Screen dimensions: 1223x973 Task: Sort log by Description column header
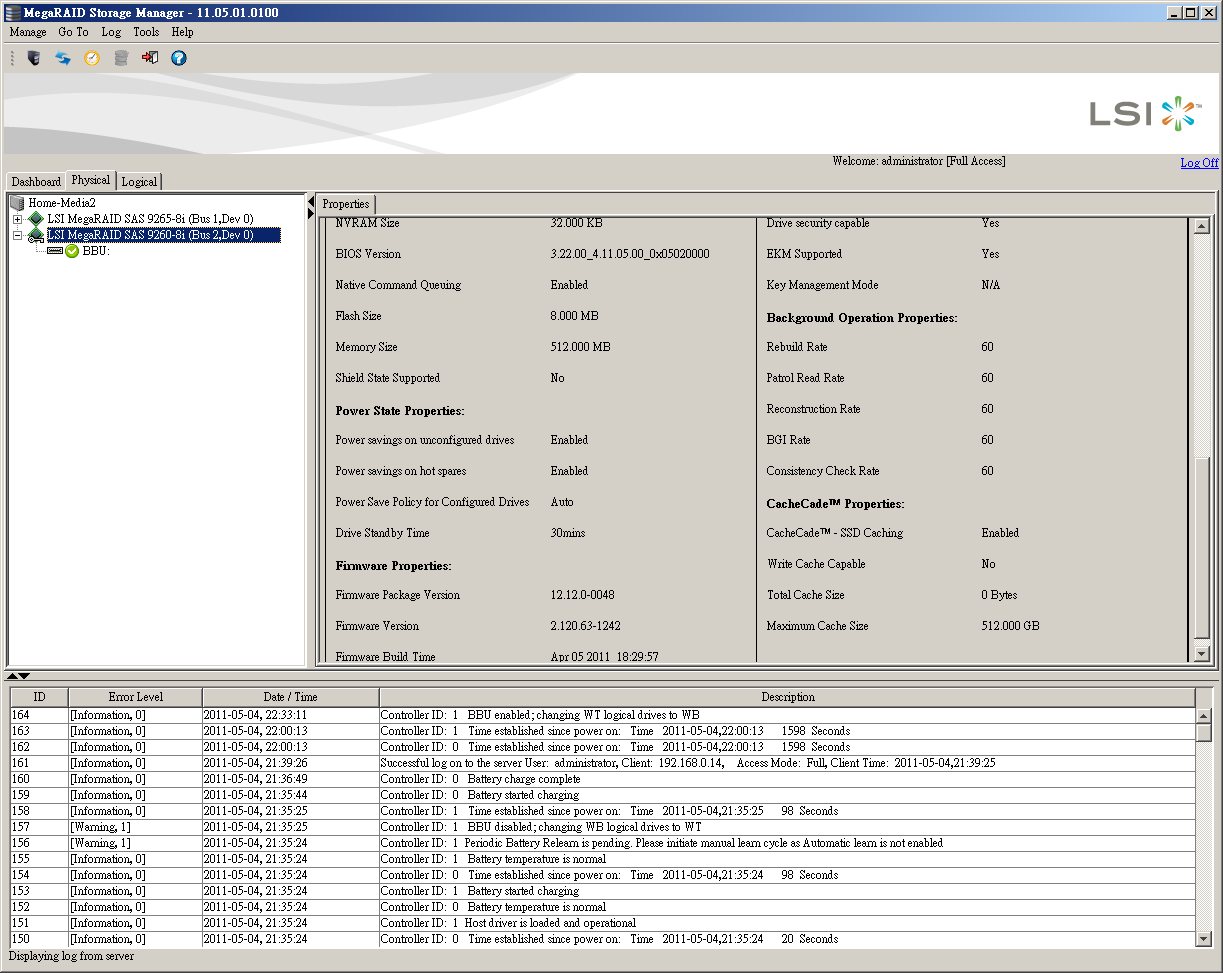[787, 697]
